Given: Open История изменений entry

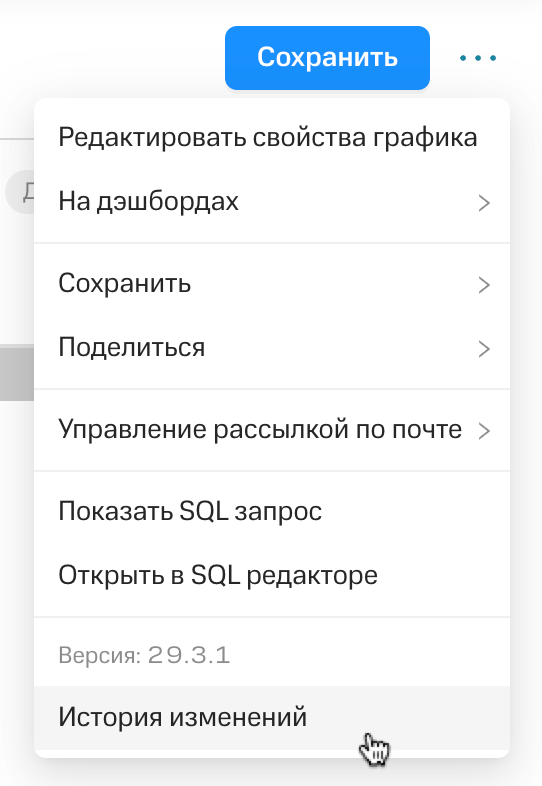Looking at the screenshot, I should coord(272,717).
